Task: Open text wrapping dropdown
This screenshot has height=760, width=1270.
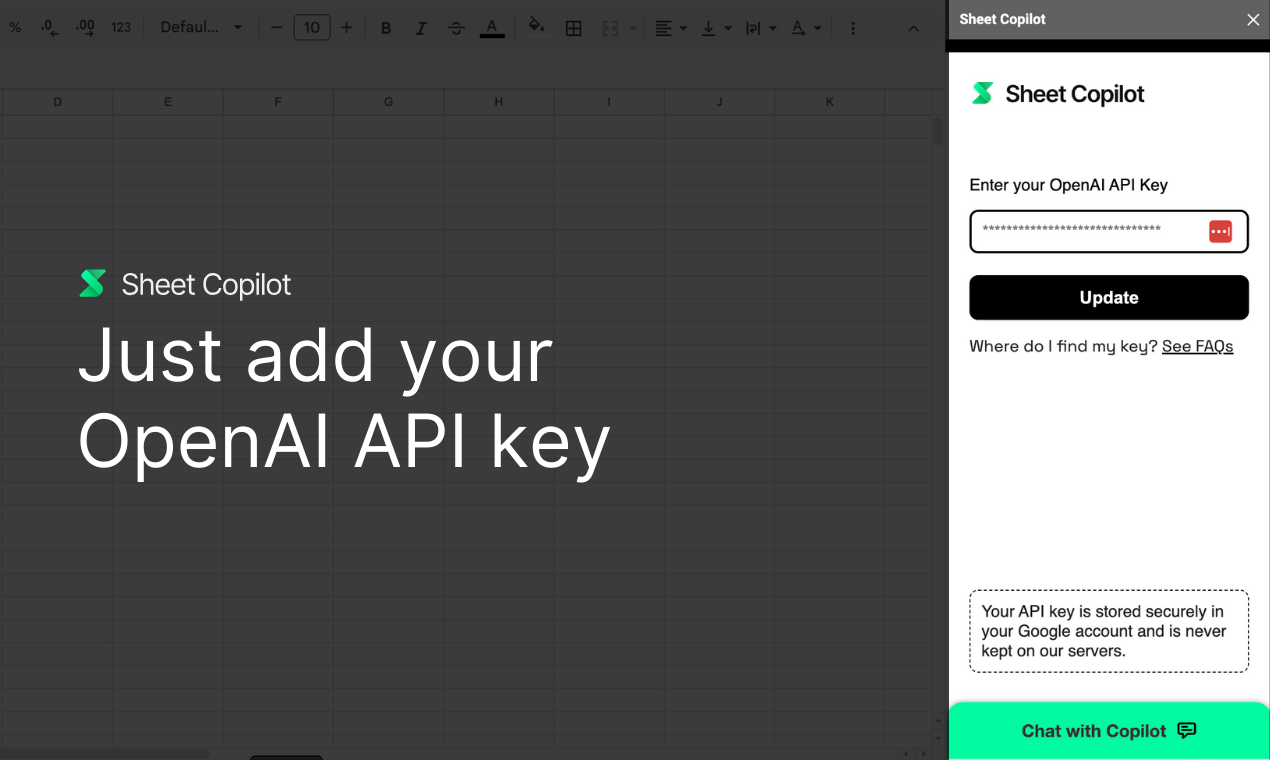Action: coord(761,28)
